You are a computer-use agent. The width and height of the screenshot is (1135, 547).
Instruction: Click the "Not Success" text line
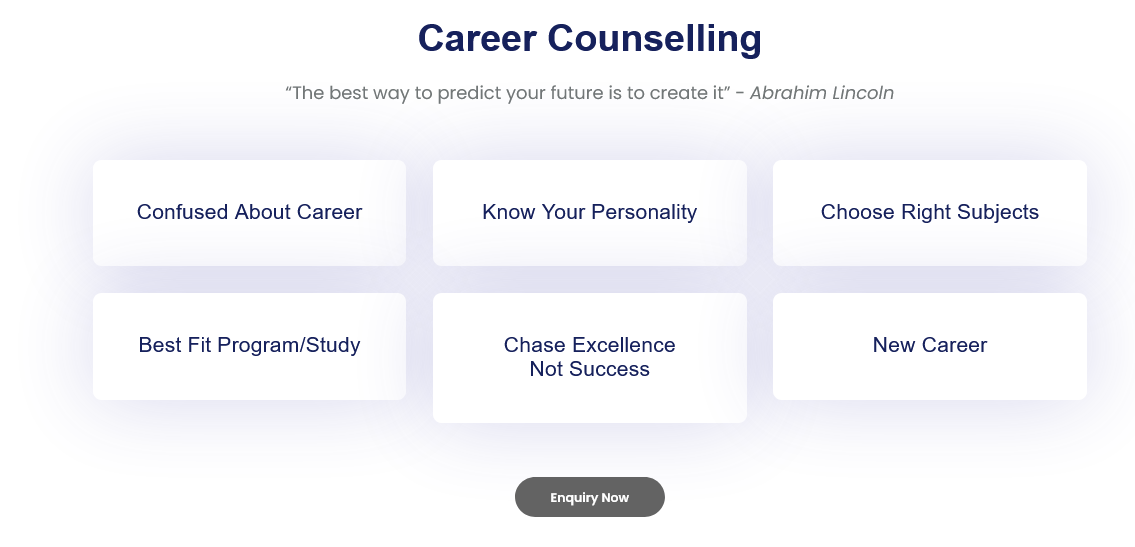click(x=589, y=370)
